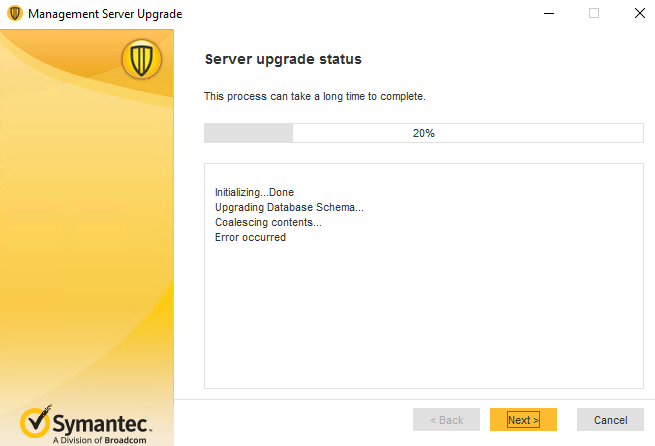
Task: Click the 20% progress label
Action: pyautogui.click(x=423, y=133)
